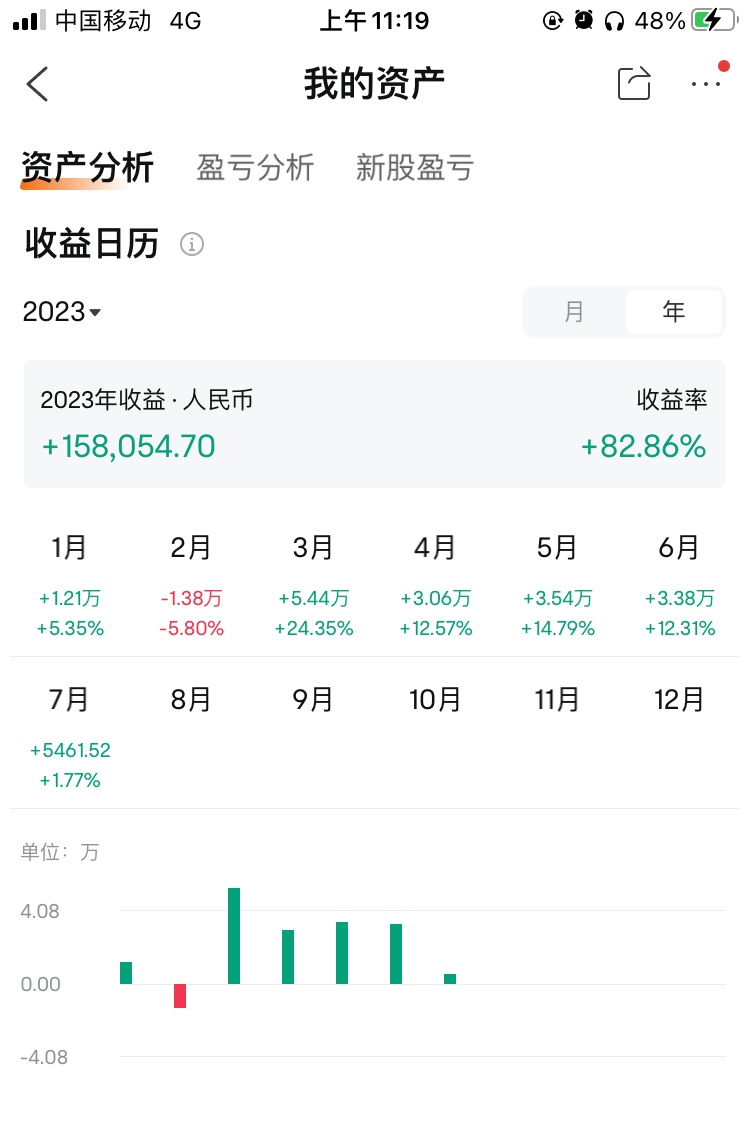The image size is (750, 1138).
Task: Tap the back arrow icon
Action: tap(38, 84)
